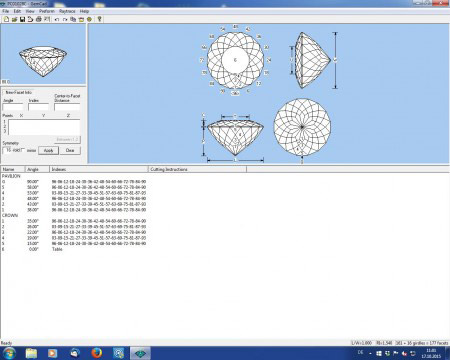Click the Help question-mark toolbar icon

[99, 19]
